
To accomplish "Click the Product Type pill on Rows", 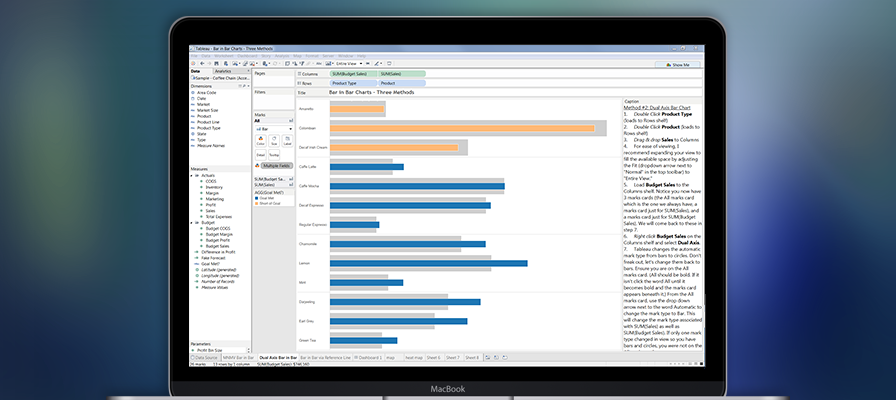I will (x=353, y=83).
